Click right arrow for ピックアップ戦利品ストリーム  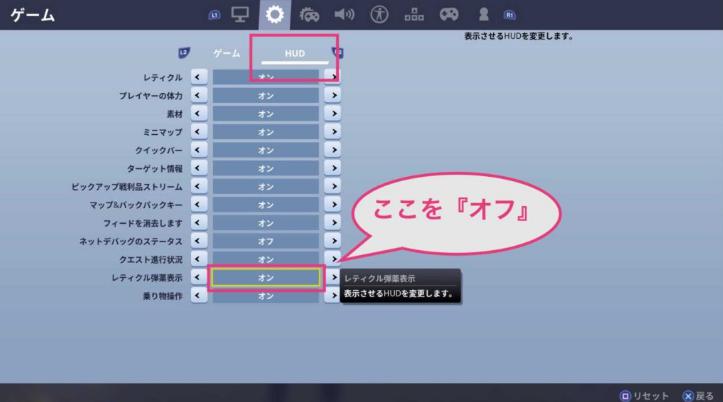[332, 186]
